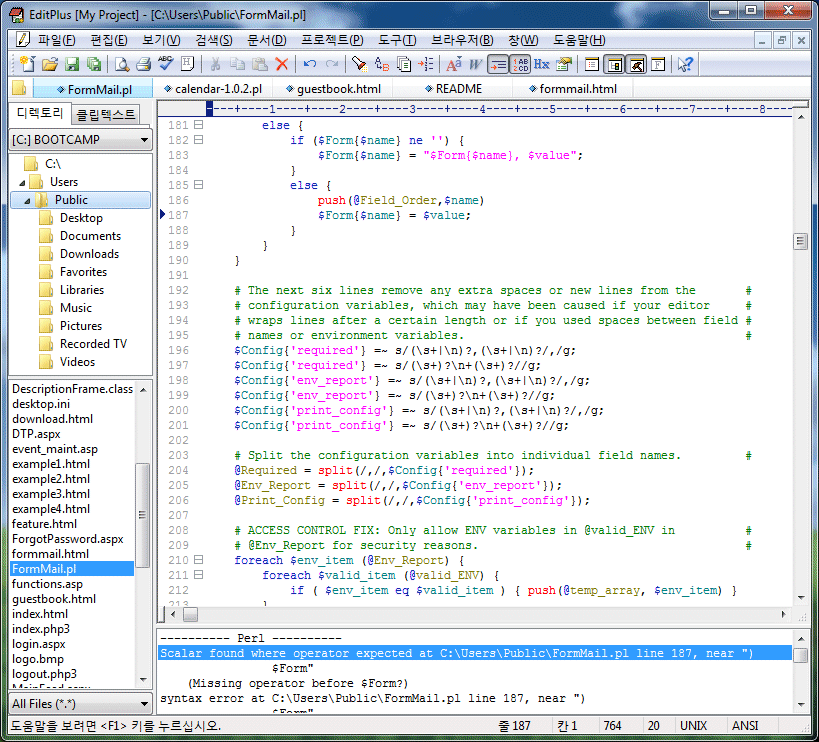Click the folder icon left of the document tabs
This screenshot has width=819, height=742.
(19, 88)
